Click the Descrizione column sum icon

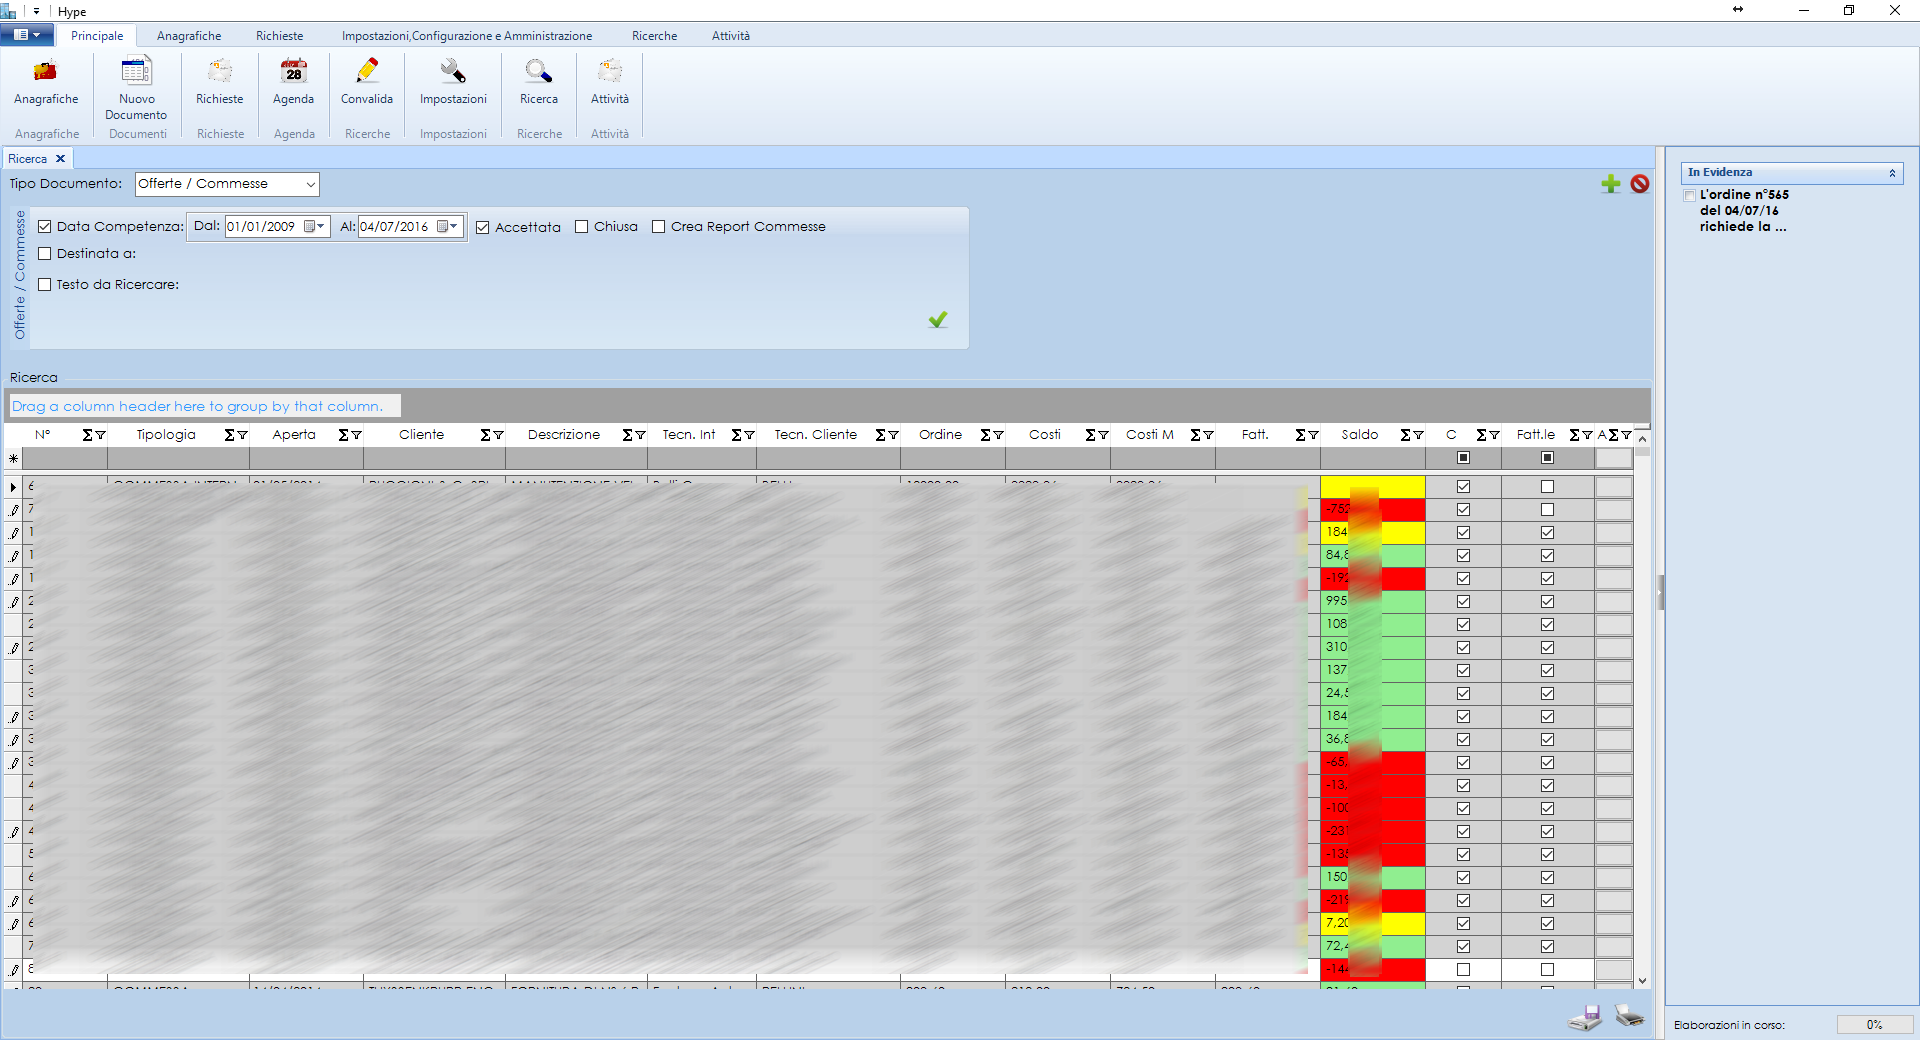tap(628, 435)
